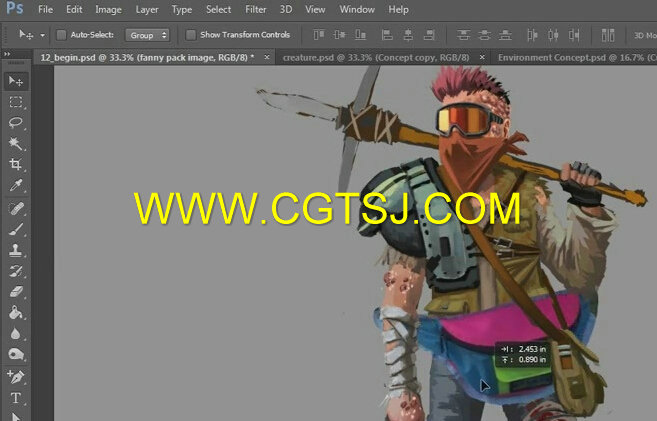Select the Crop tool
The width and height of the screenshot is (657, 421).
(16, 164)
